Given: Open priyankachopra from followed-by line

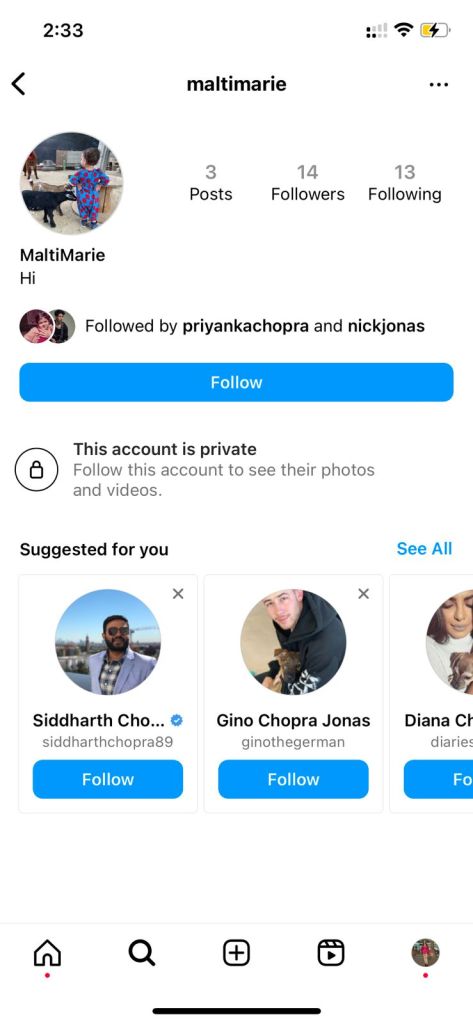Looking at the screenshot, I should tap(245, 326).
